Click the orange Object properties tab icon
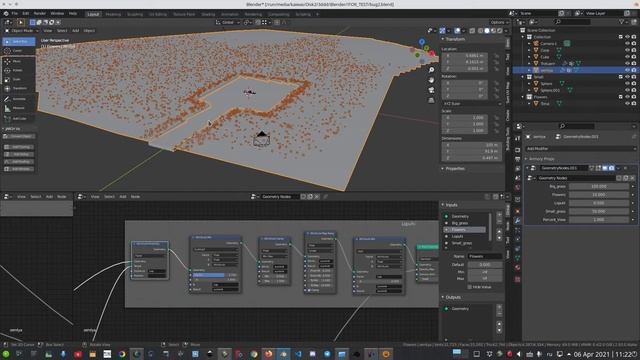The width and height of the screenshot is (640, 360). [x=518, y=211]
